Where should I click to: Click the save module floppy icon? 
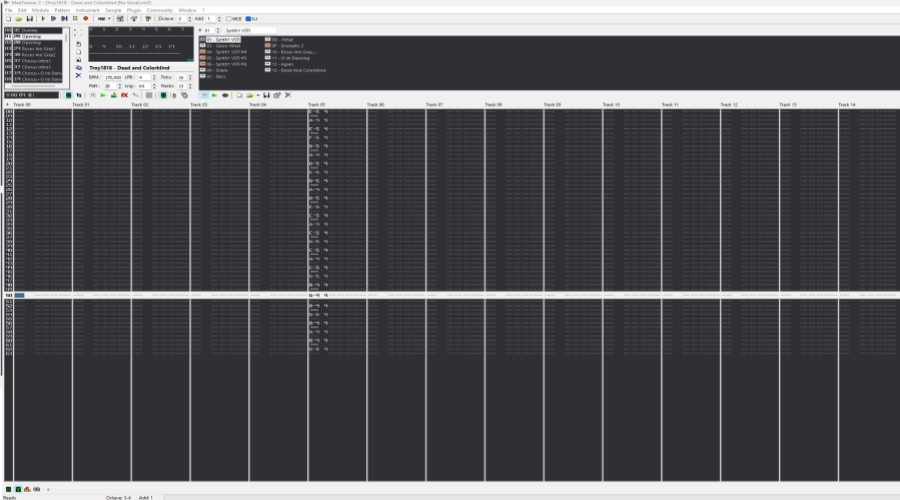(x=30, y=19)
